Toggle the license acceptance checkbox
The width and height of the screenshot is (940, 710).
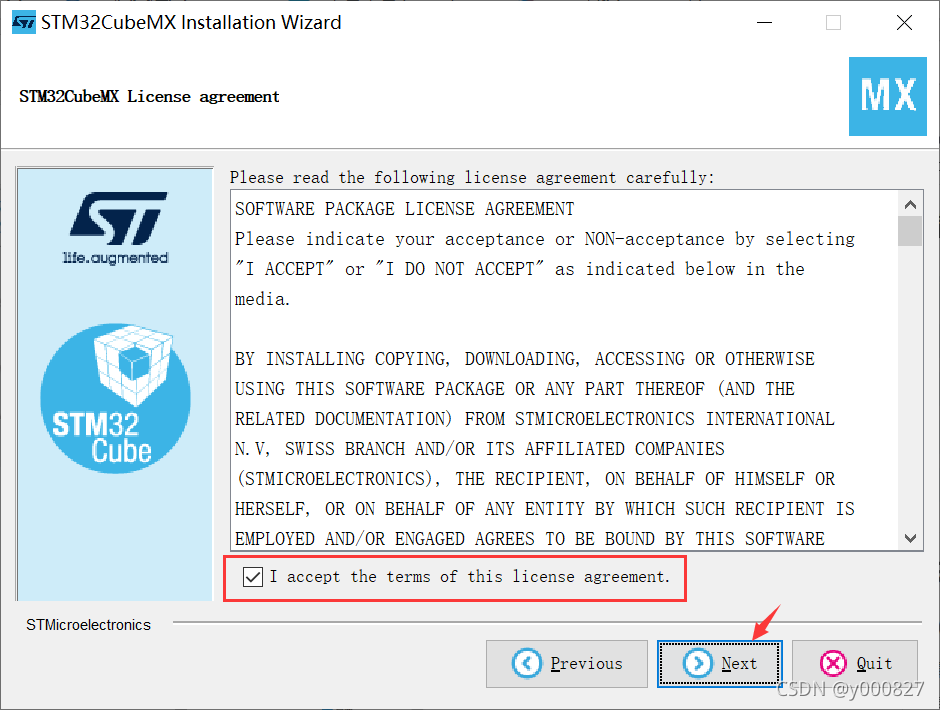(x=252, y=577)
